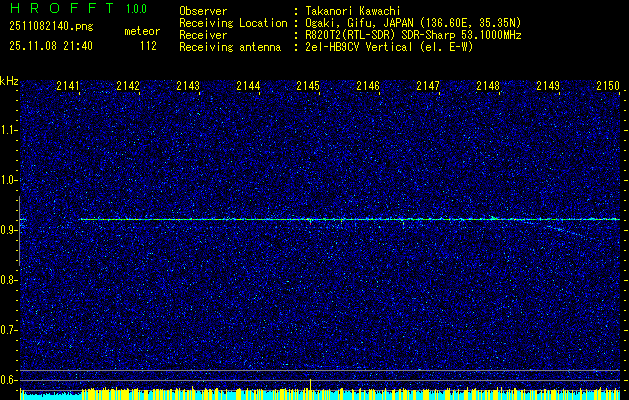The image size is (629, 400).
Task: Click the 2146 time marker
Action: pos(368,86)
